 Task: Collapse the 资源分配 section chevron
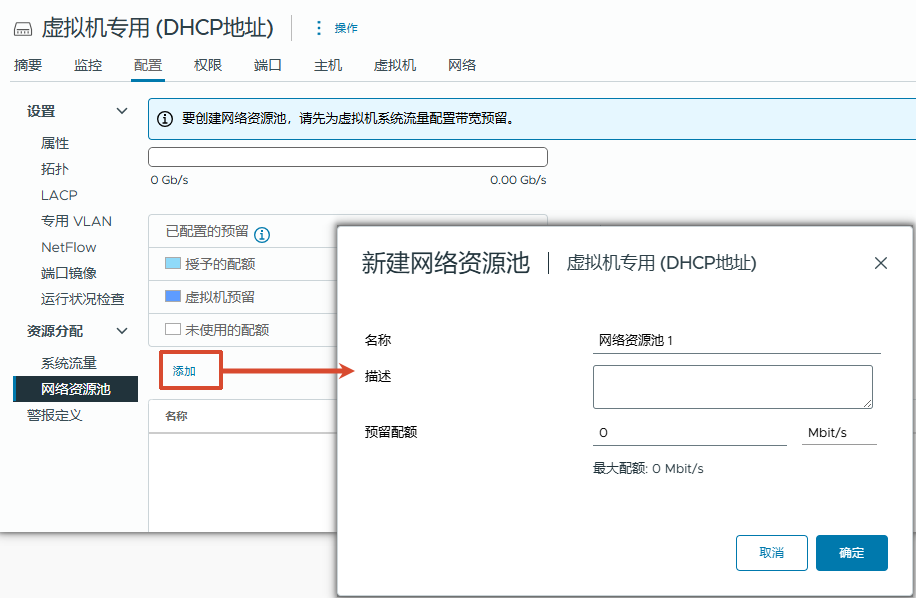pyautogui.click(x=122, y=331)
